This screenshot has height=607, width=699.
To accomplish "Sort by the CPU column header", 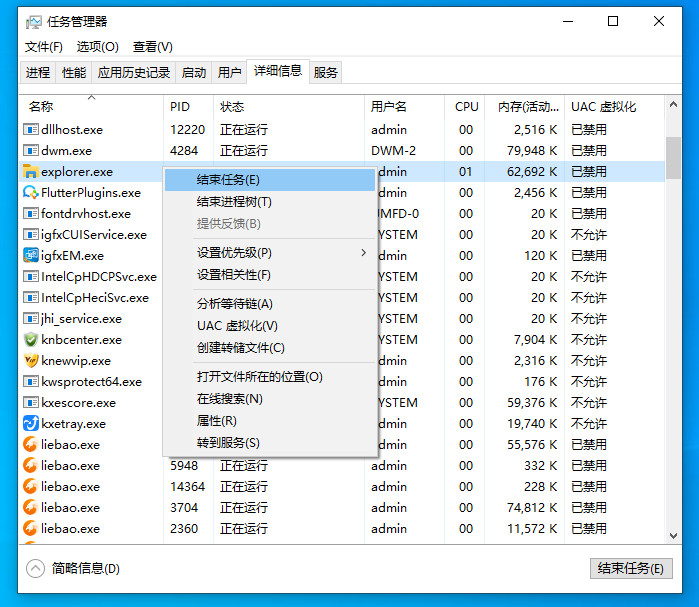I will click(x=466, y=106).
